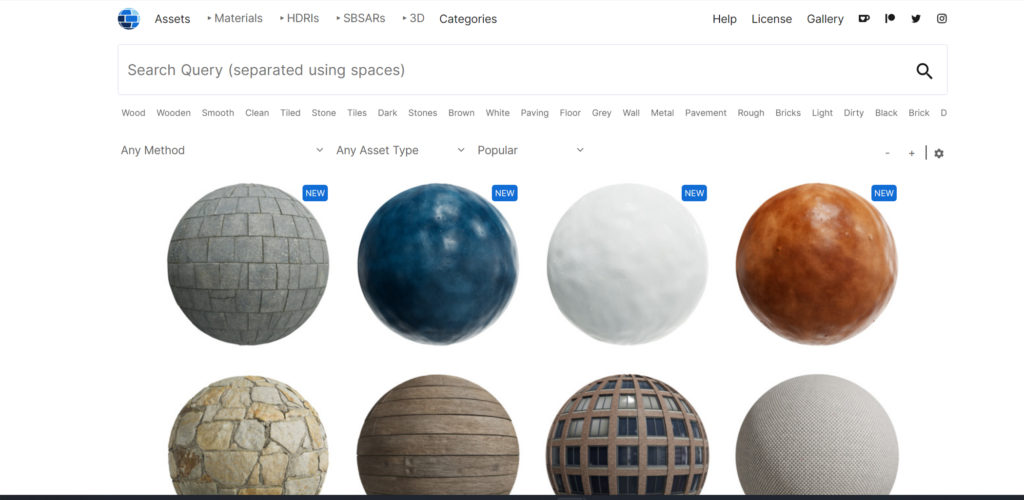The height and width of the screenshot is (500, 1024).
Task: Select the Brick tag
Action: pos(919,113)
